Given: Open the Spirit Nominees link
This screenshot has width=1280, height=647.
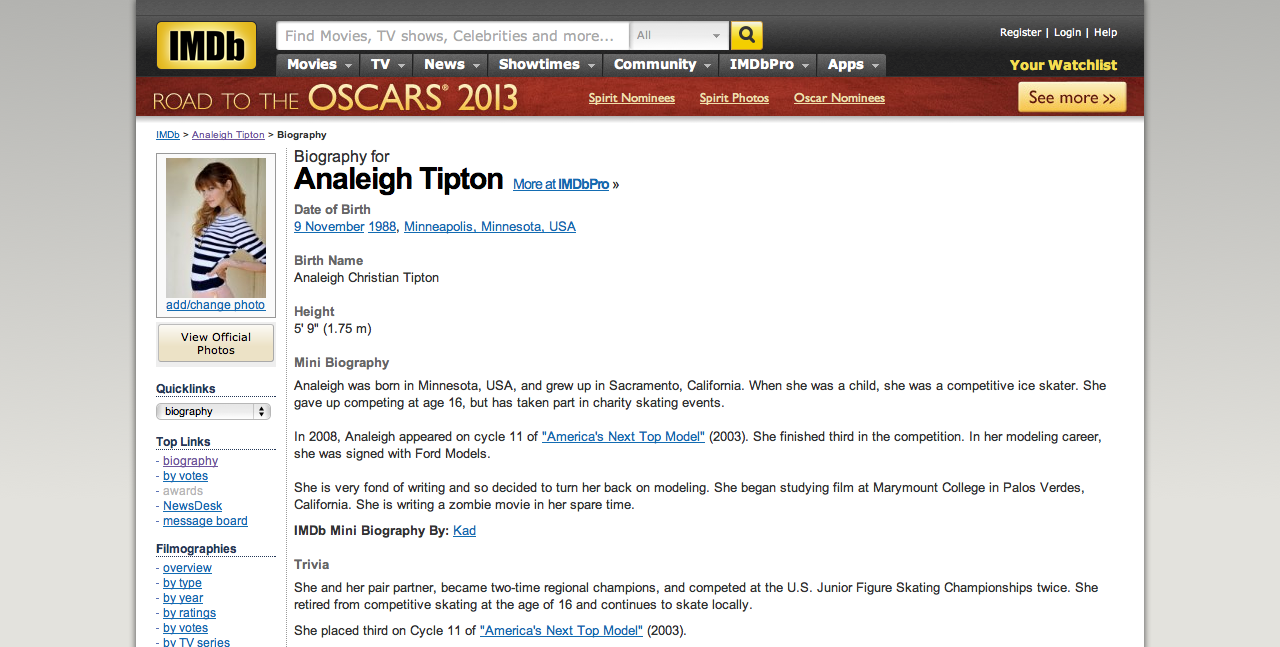Looking at the screenshot, I should click(631, 98).
